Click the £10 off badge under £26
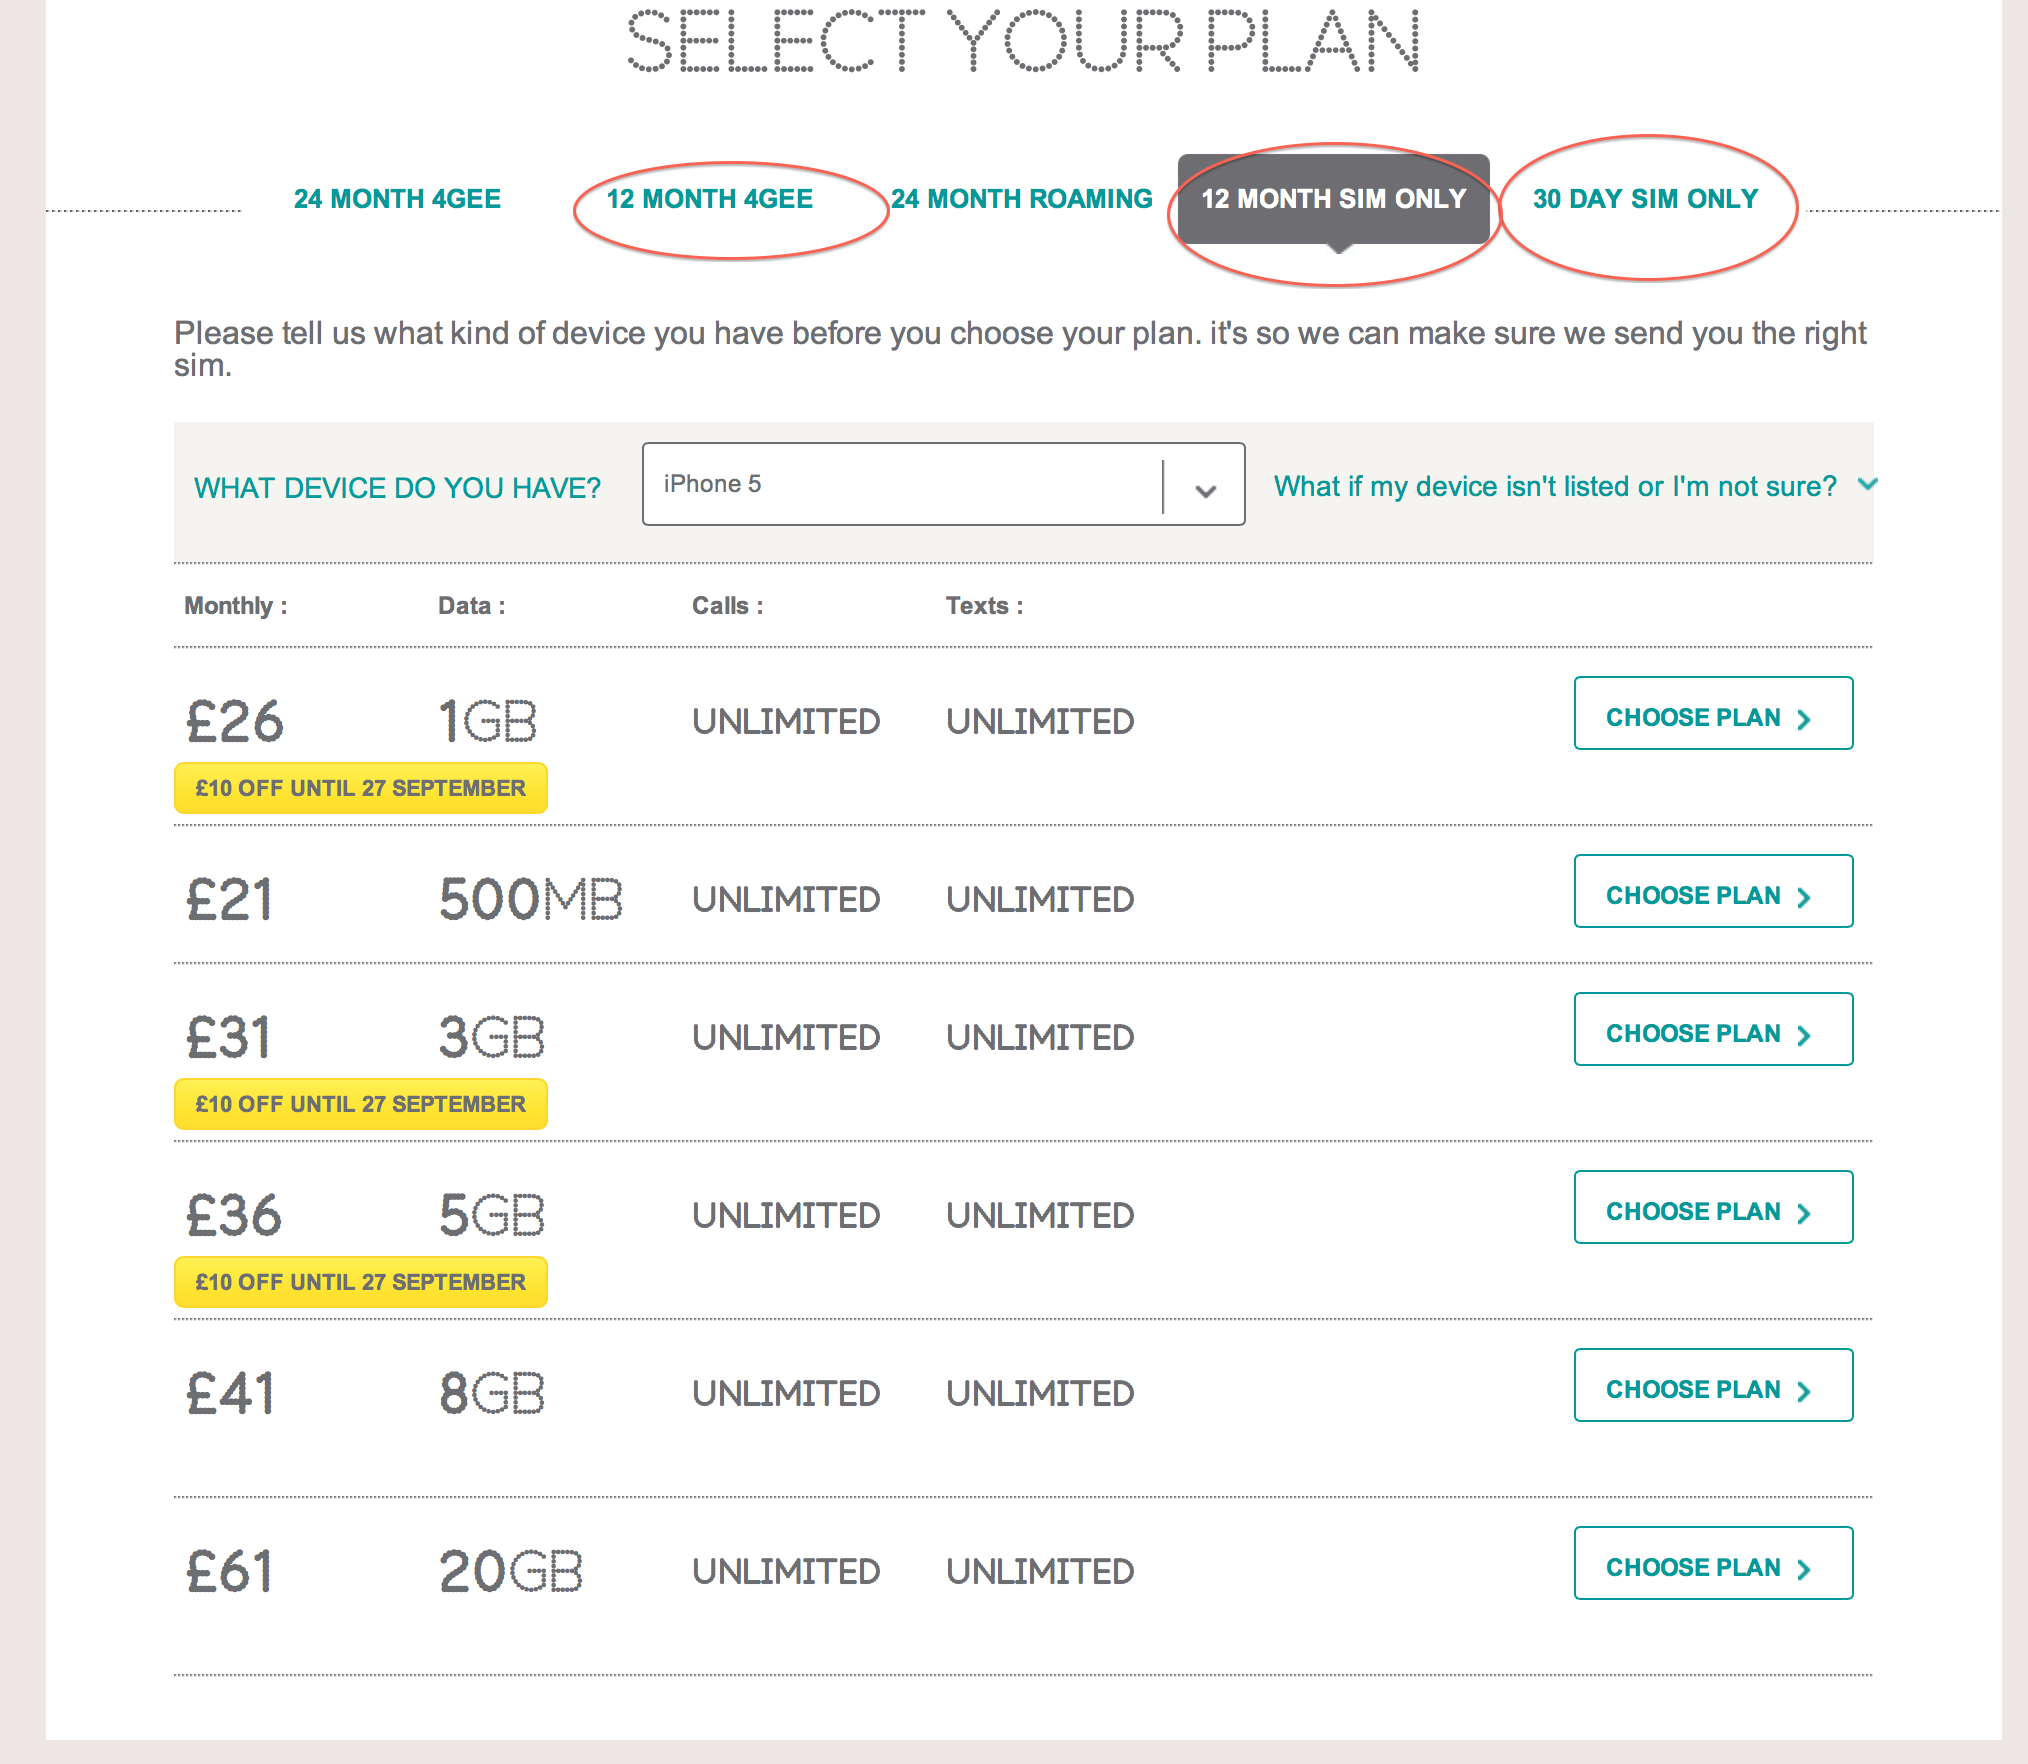Screen dimensions: 2028x1764 (361, 788)
